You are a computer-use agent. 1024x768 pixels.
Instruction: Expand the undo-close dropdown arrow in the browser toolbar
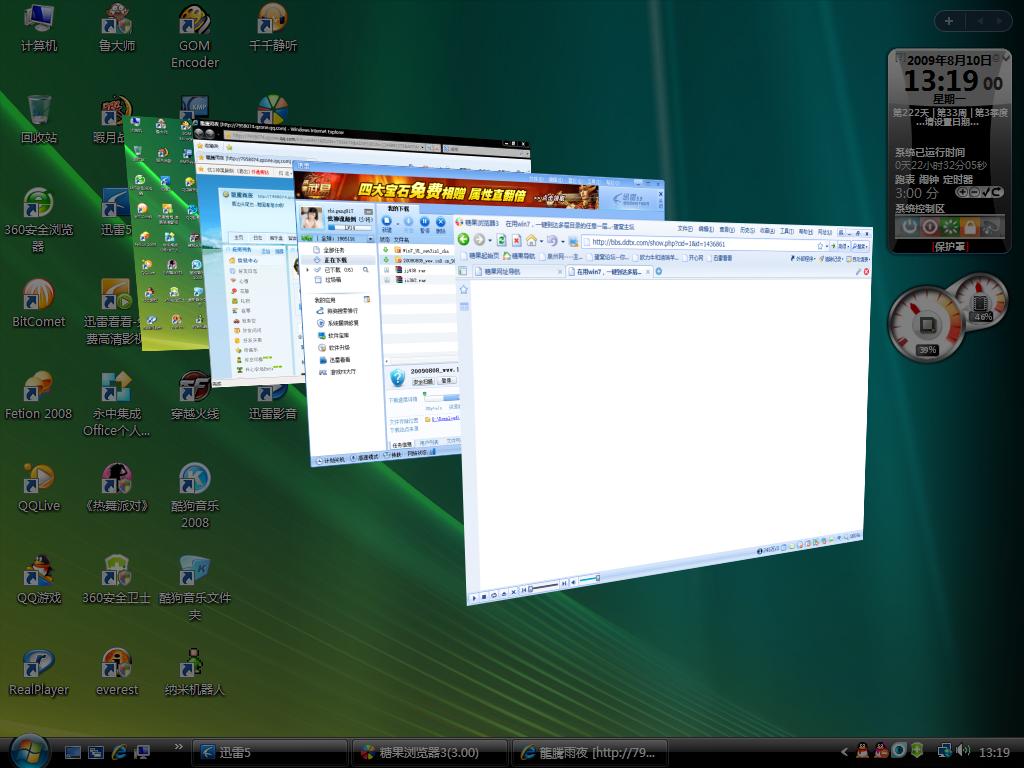(x=562, y=242)
